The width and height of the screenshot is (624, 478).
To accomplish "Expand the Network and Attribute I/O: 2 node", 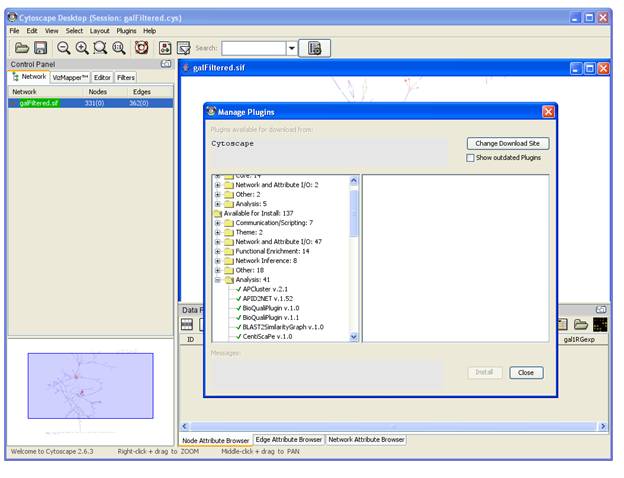I will coord(217,185).
